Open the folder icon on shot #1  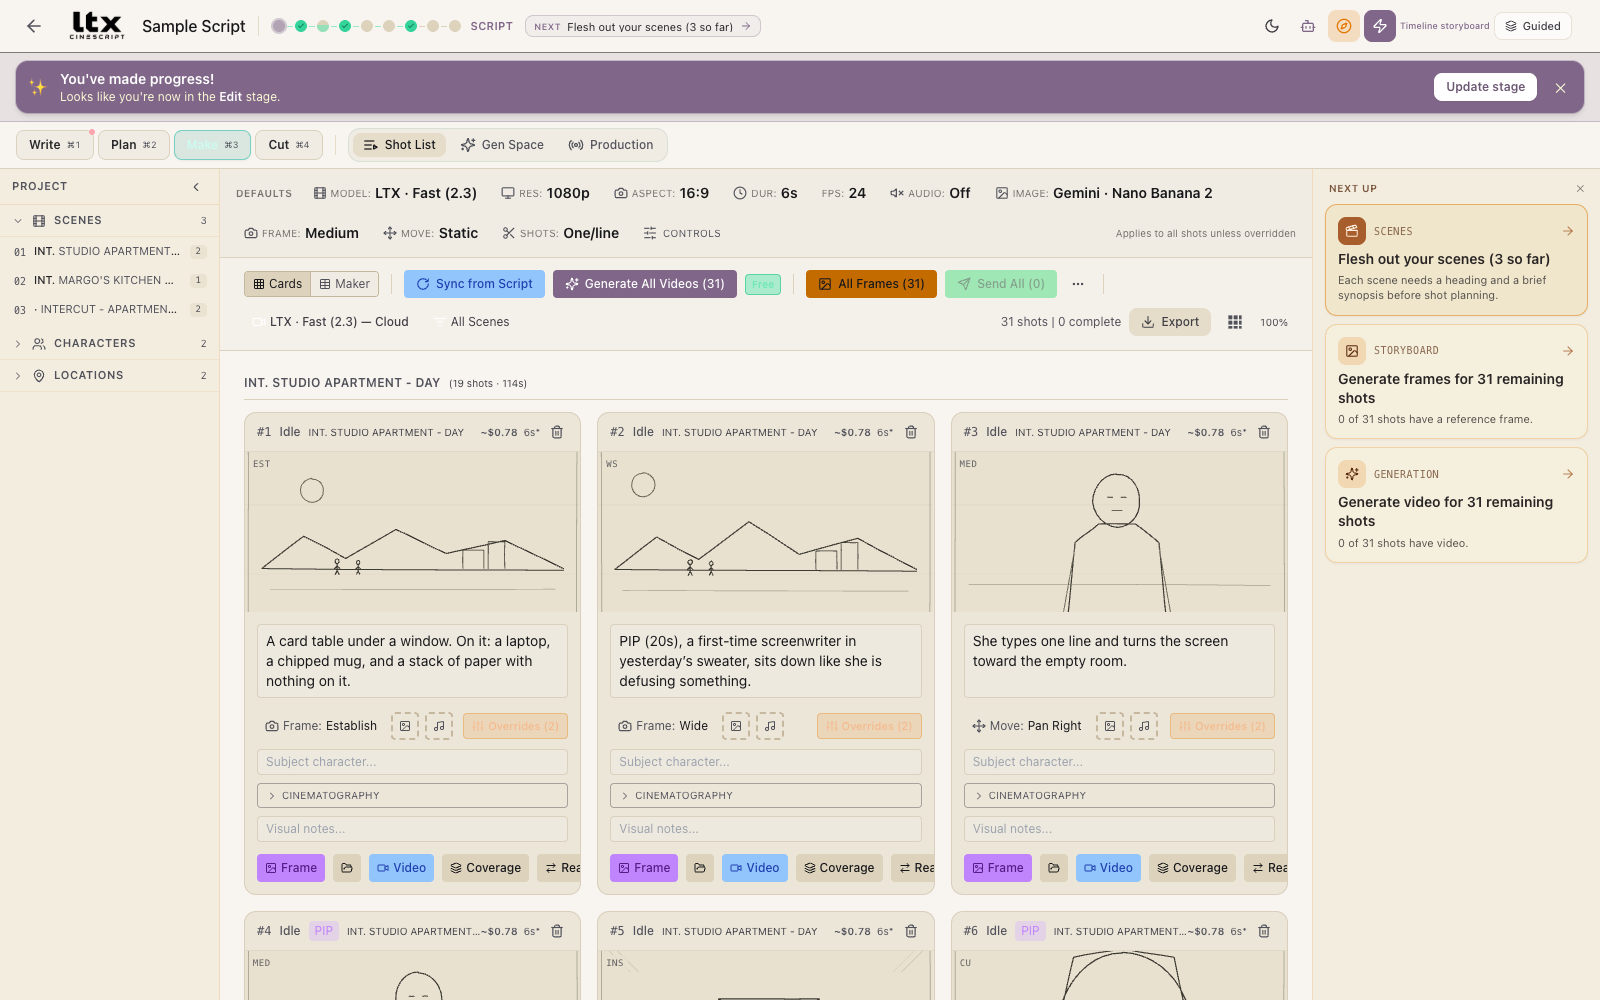click(347, 868)
